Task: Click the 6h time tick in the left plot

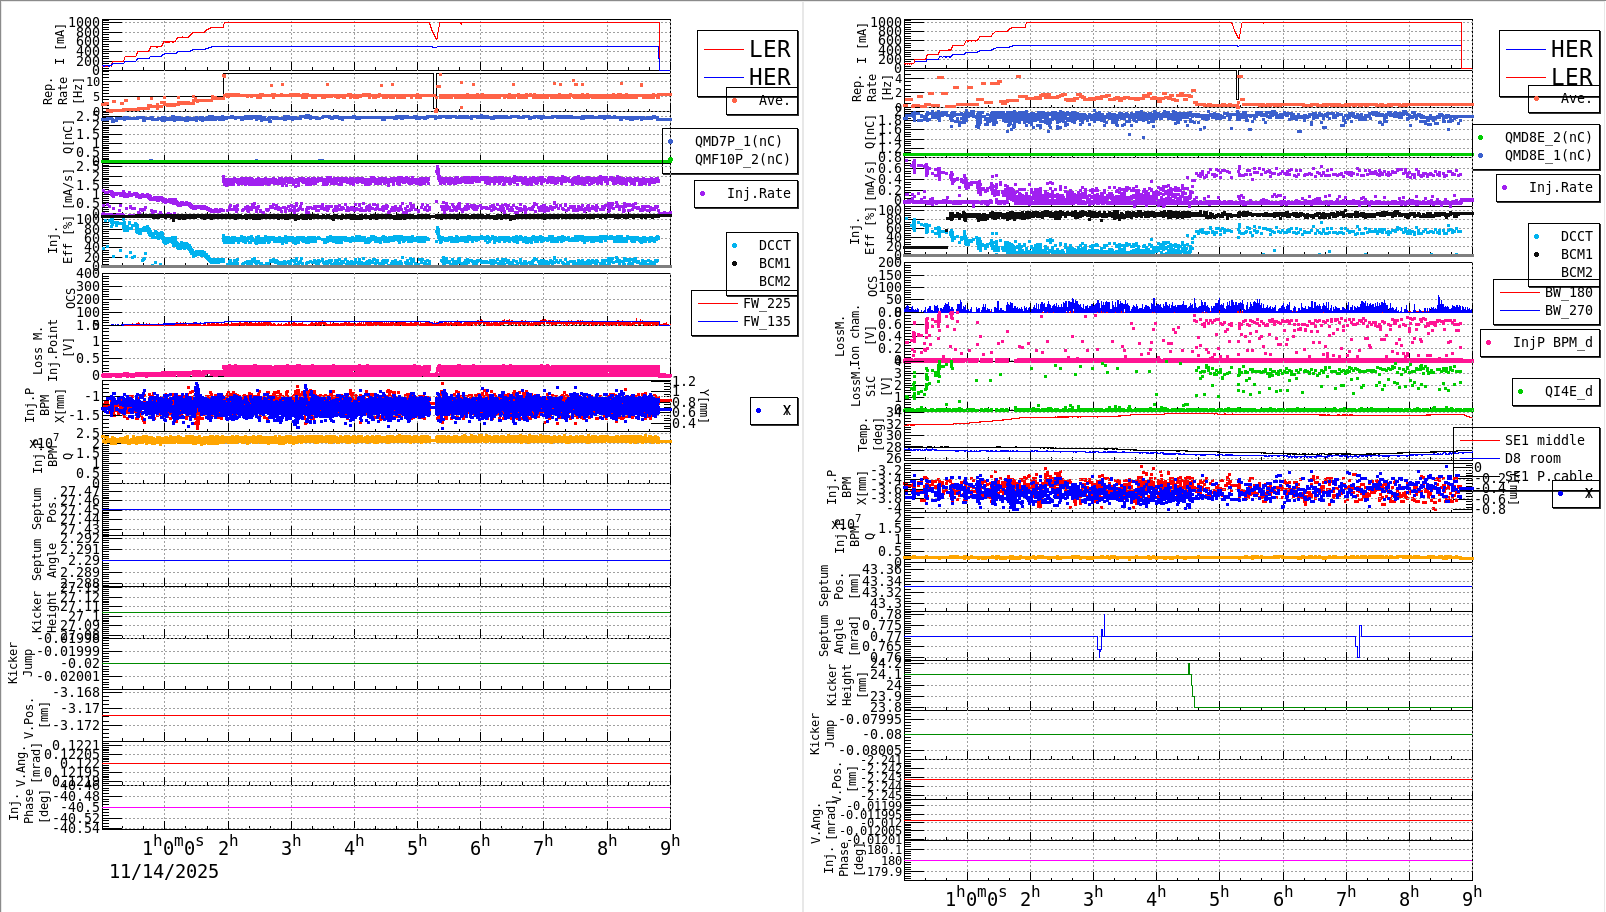Action: tap(480, 845)
